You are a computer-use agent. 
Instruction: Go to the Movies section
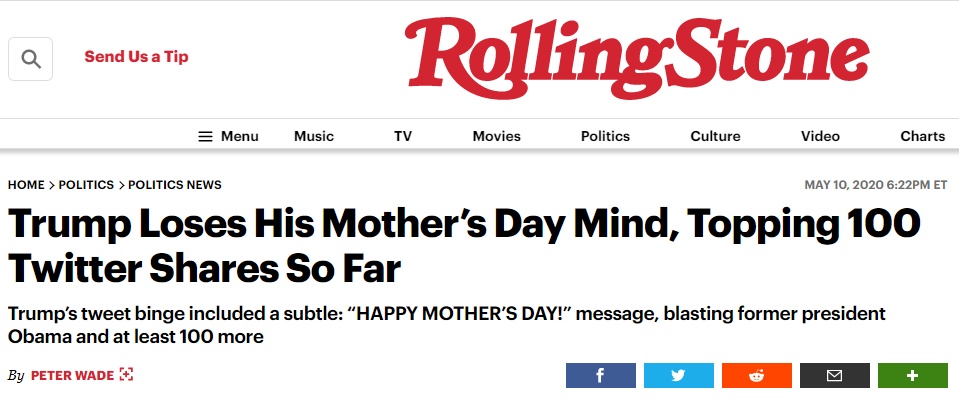pos(496,136)
